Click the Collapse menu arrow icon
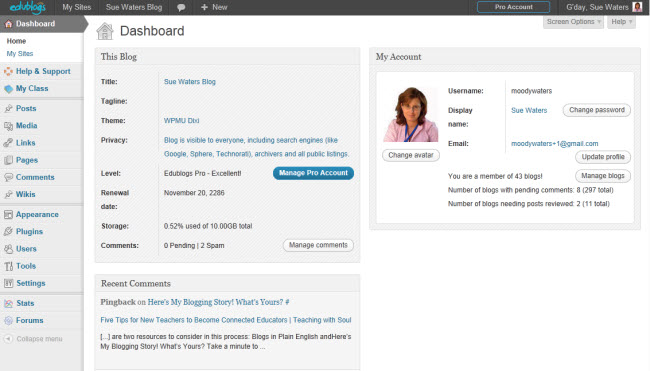This screenshot has width=650, height=371. (8, 339)
